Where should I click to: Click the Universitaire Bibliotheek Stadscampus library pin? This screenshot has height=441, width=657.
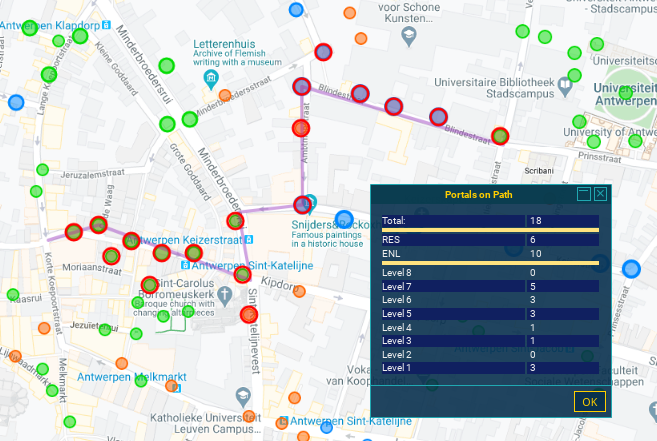coord(565,87)
